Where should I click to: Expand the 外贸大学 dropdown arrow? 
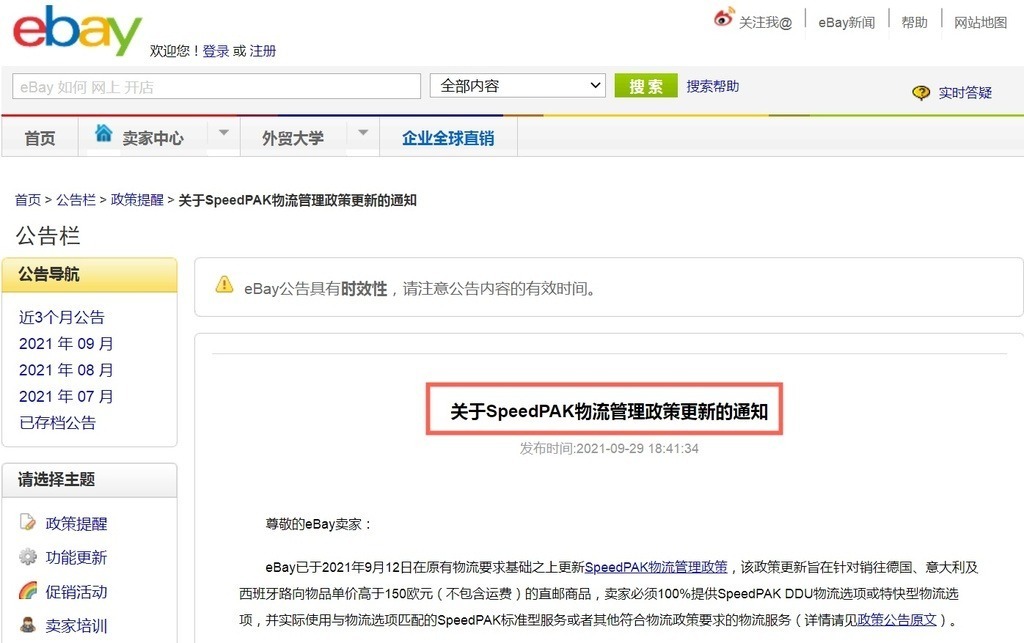(x=363, y=133)
